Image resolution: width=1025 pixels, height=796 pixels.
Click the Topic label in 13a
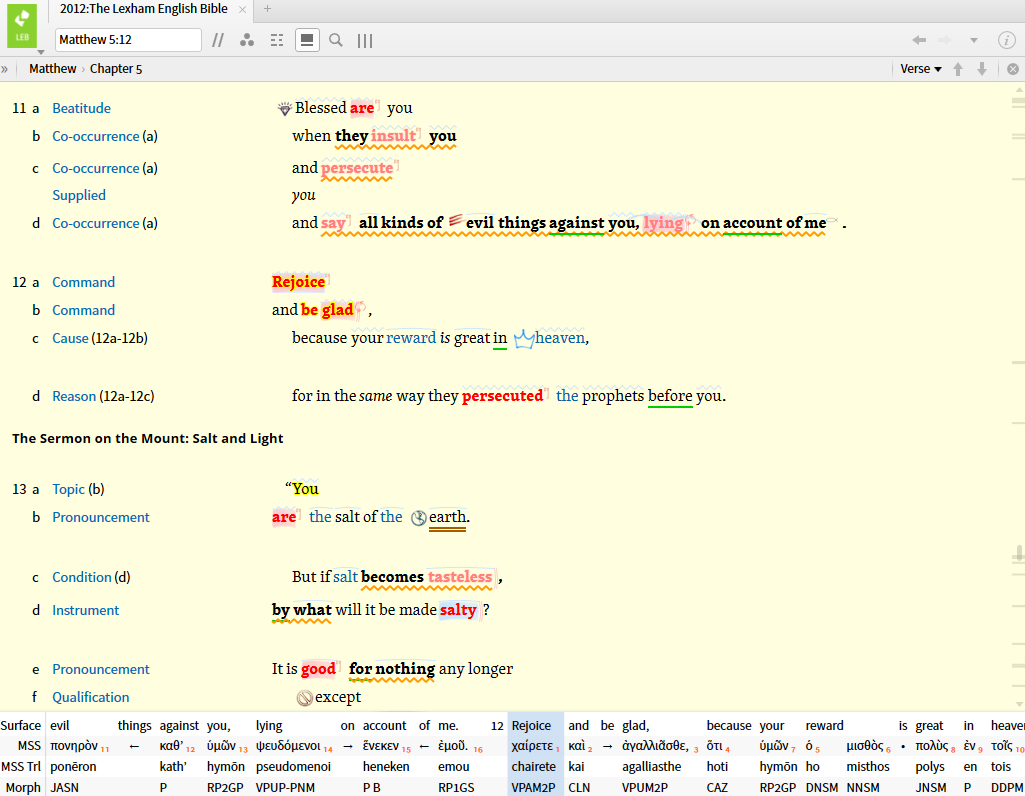point(69,489)
